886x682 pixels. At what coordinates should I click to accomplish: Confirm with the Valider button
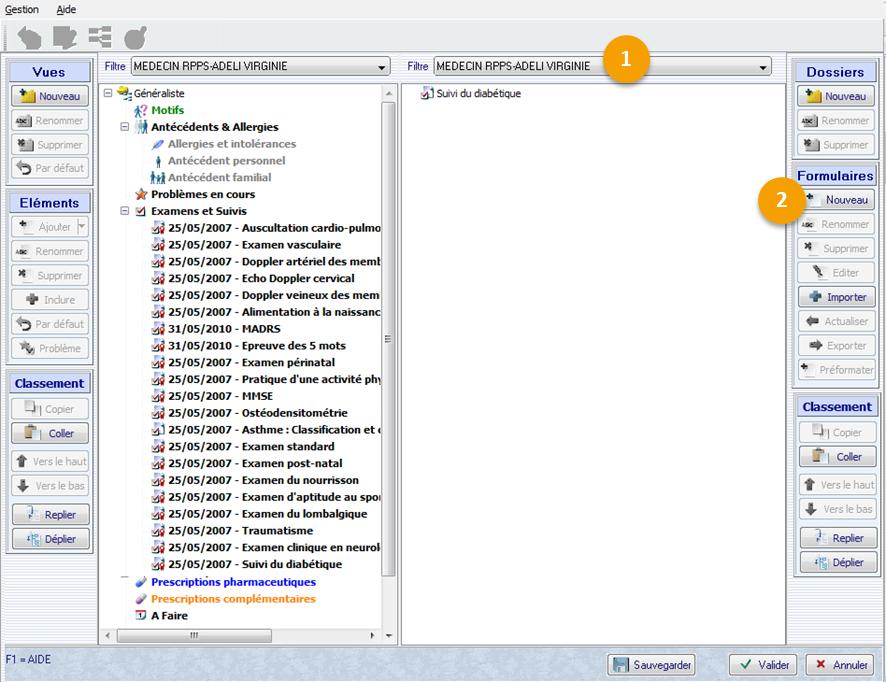point(762,665)
